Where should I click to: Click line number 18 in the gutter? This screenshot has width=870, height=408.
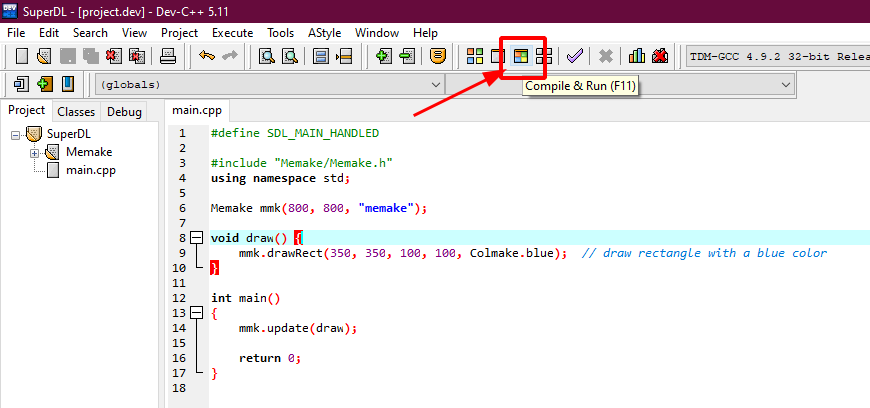pyautogui.click(x=179, y=388)
